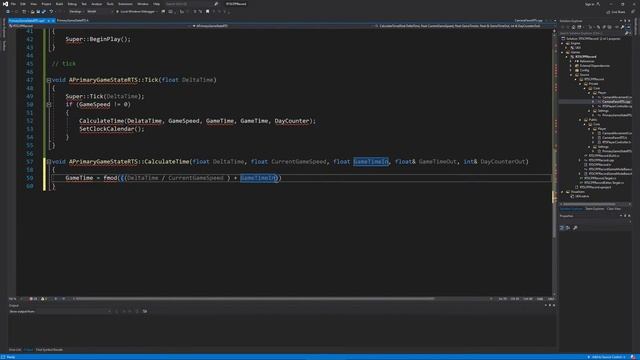
Task: Click the Save All toolbar icon
Action: coord(44,12)
